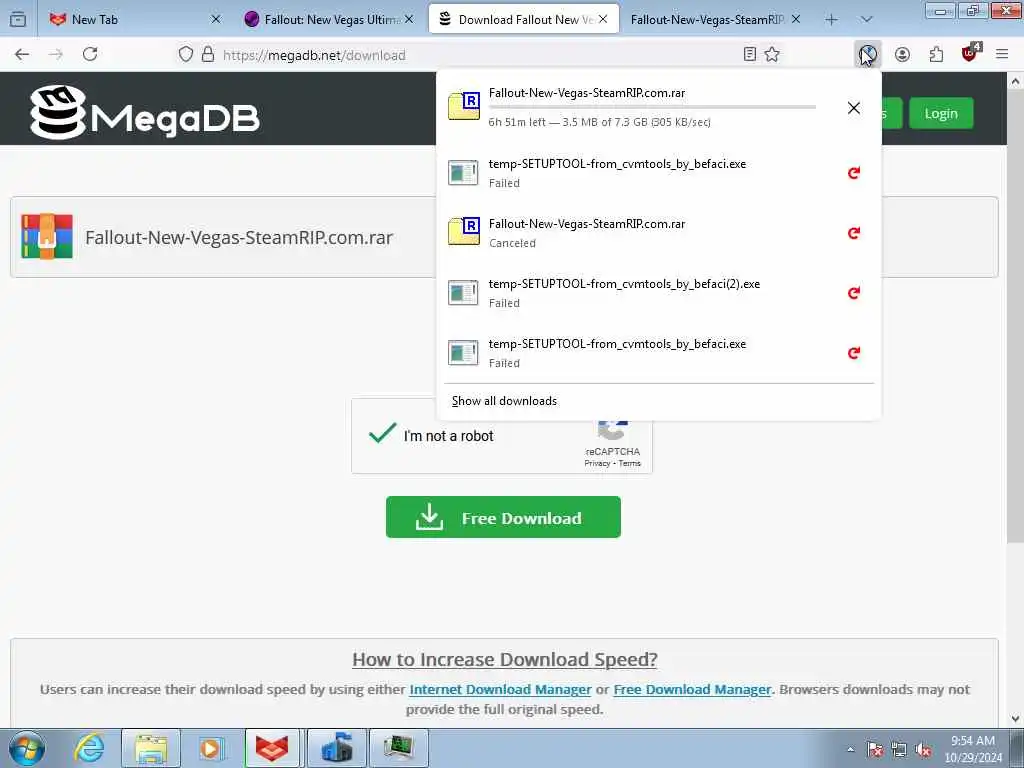
Task: Open a new tab with plus button
Action: coord(831,20)
